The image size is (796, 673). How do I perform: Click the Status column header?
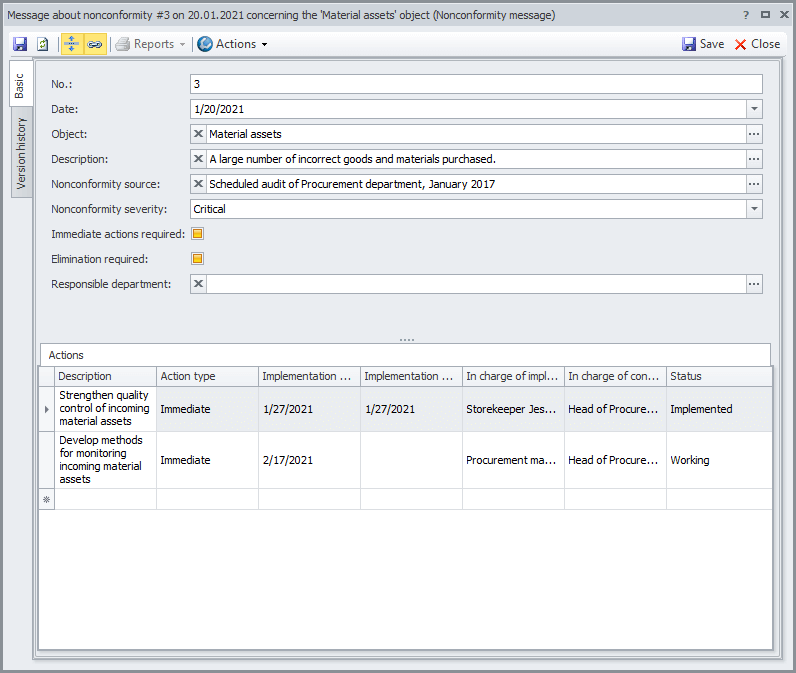[719, 376]
